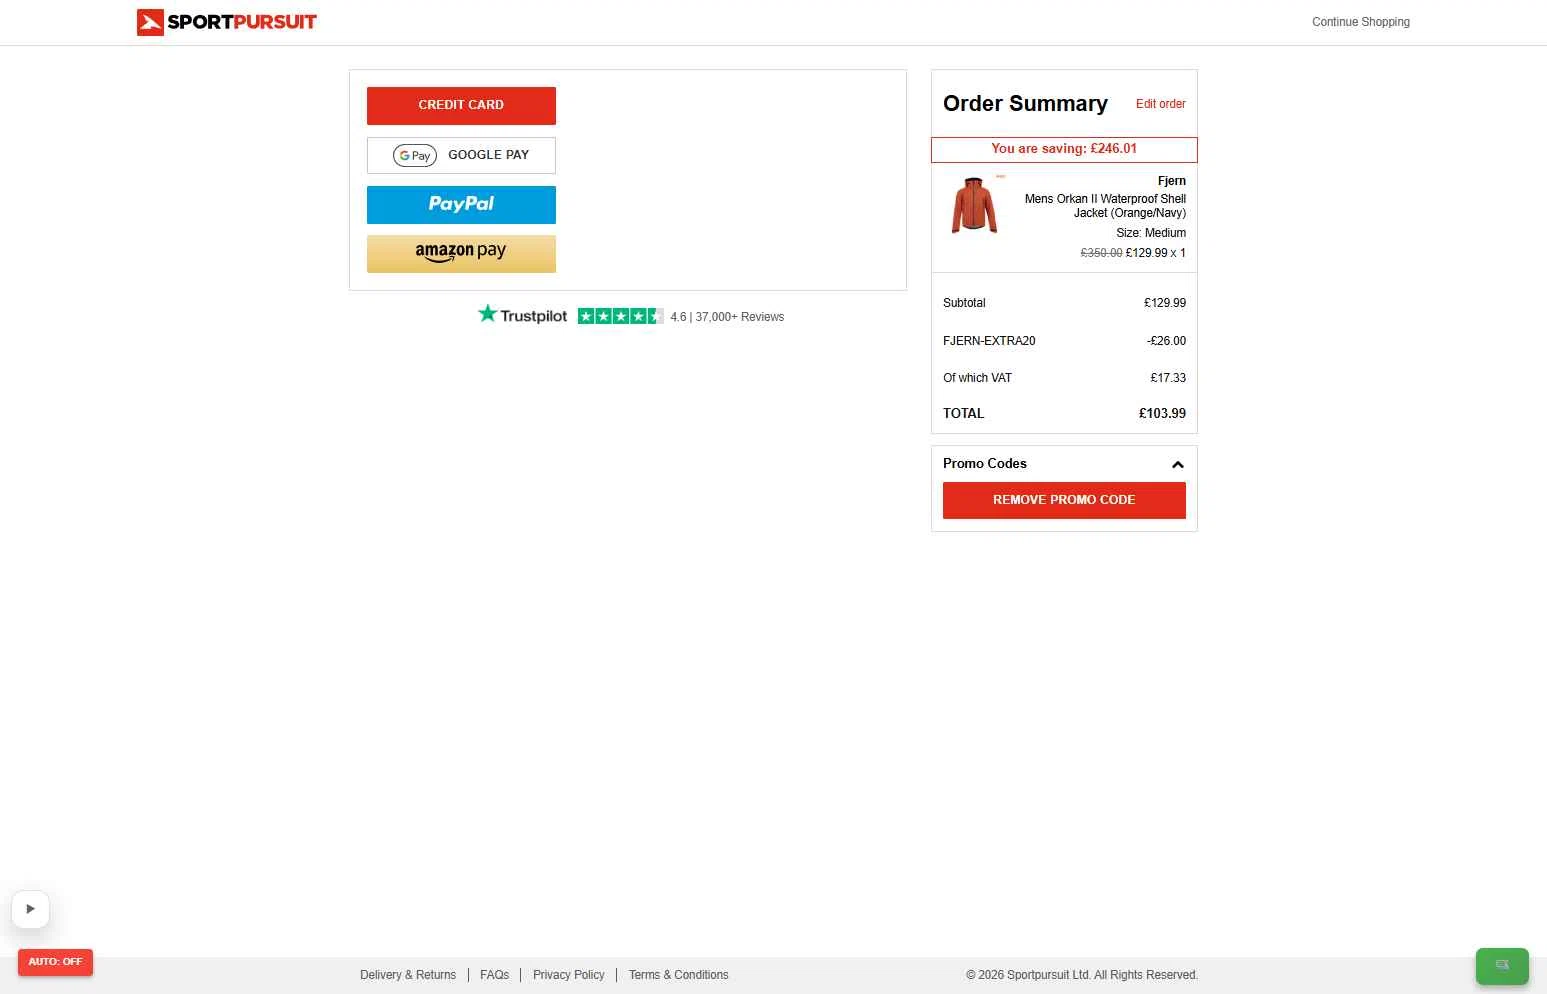
Task: Pay with Credit Card
Action: coord(461,105)
